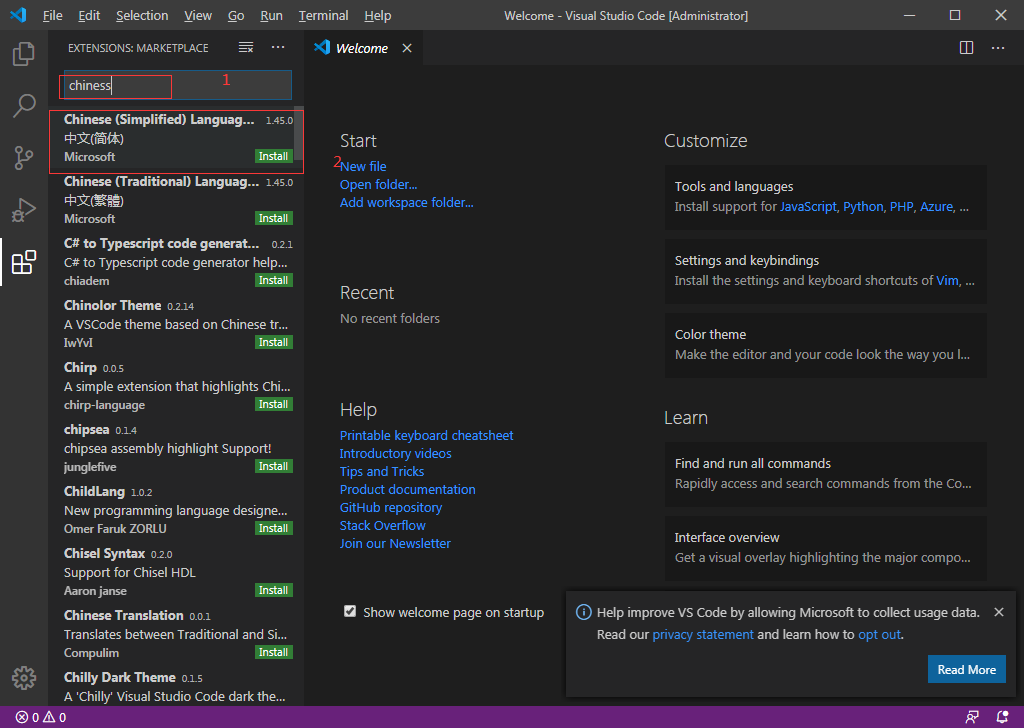Image resolution: width=1024 pixels, height=728 pixels.
Task: Open the Help menu
Action: click(377, 15)
